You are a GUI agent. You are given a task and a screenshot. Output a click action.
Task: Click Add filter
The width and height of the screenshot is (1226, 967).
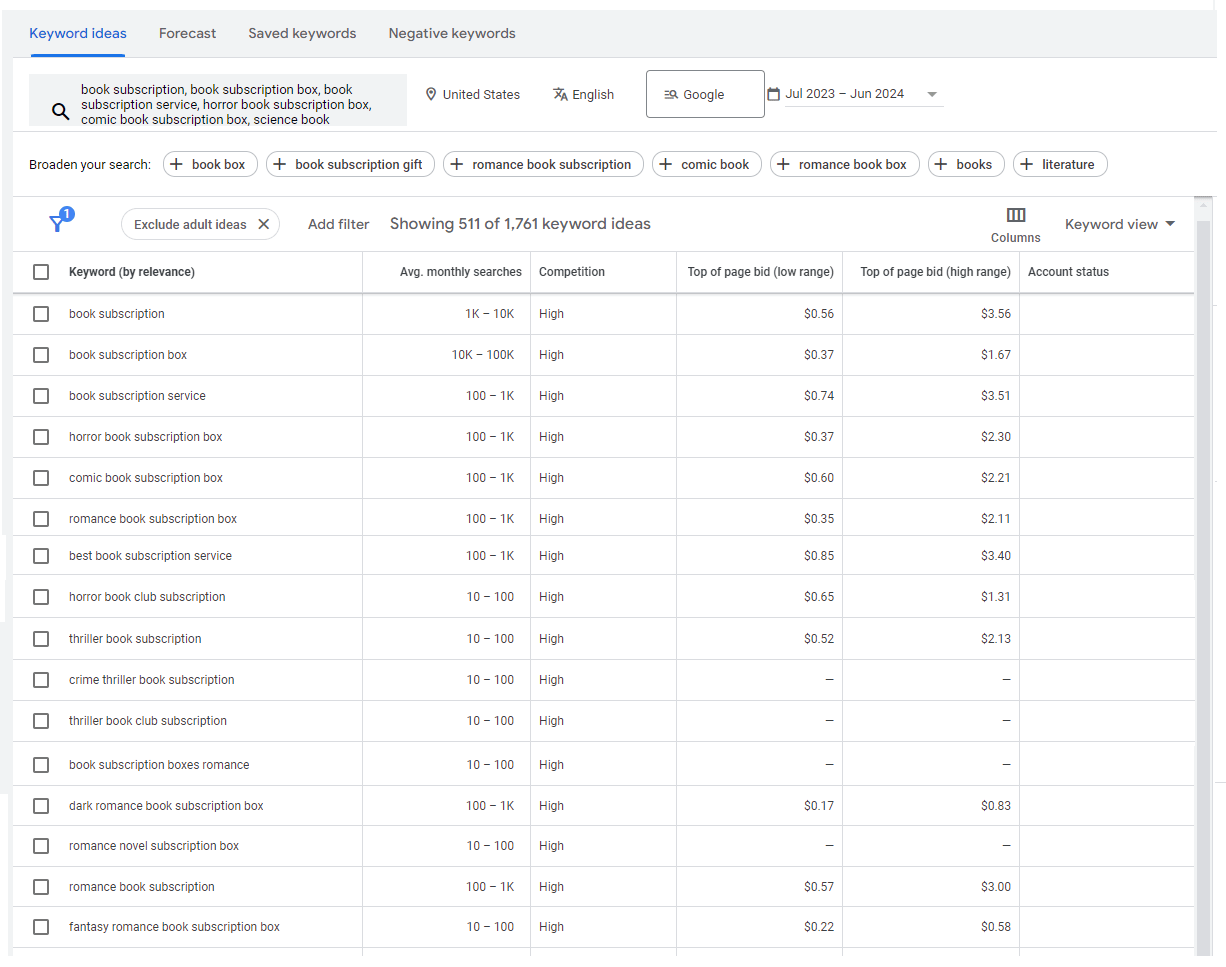click(x=338, y=224)
